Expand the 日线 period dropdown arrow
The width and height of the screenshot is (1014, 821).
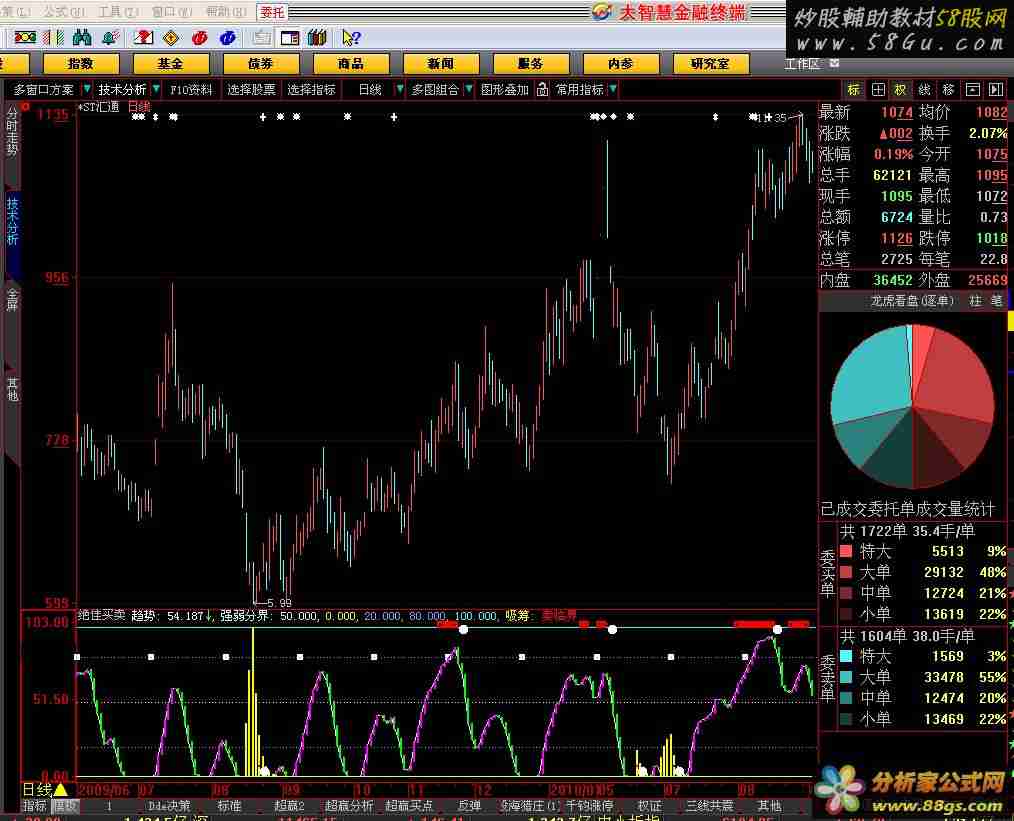(x=400, y=89)
